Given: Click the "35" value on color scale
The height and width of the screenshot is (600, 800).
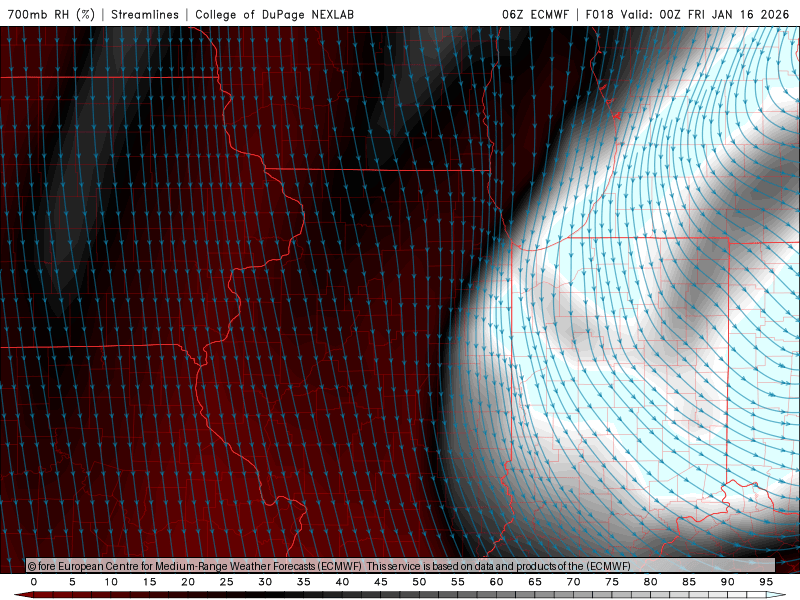Looking at the screenshot, I should click(x=304, y=582).
